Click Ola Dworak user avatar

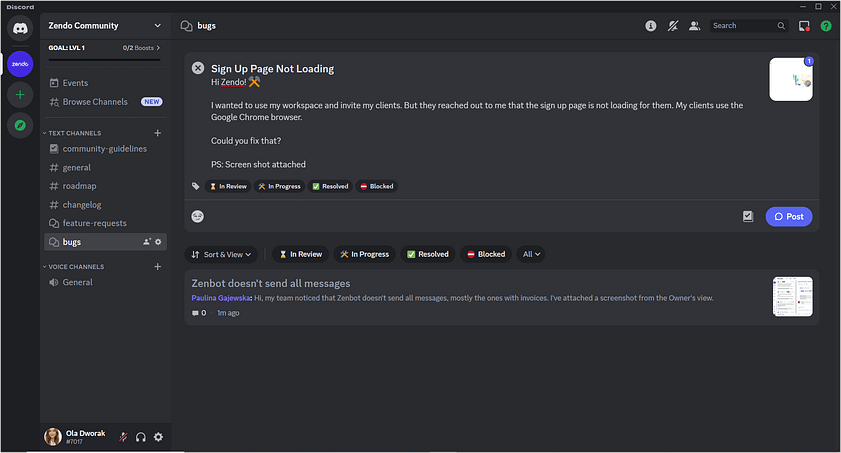[53, 437]
